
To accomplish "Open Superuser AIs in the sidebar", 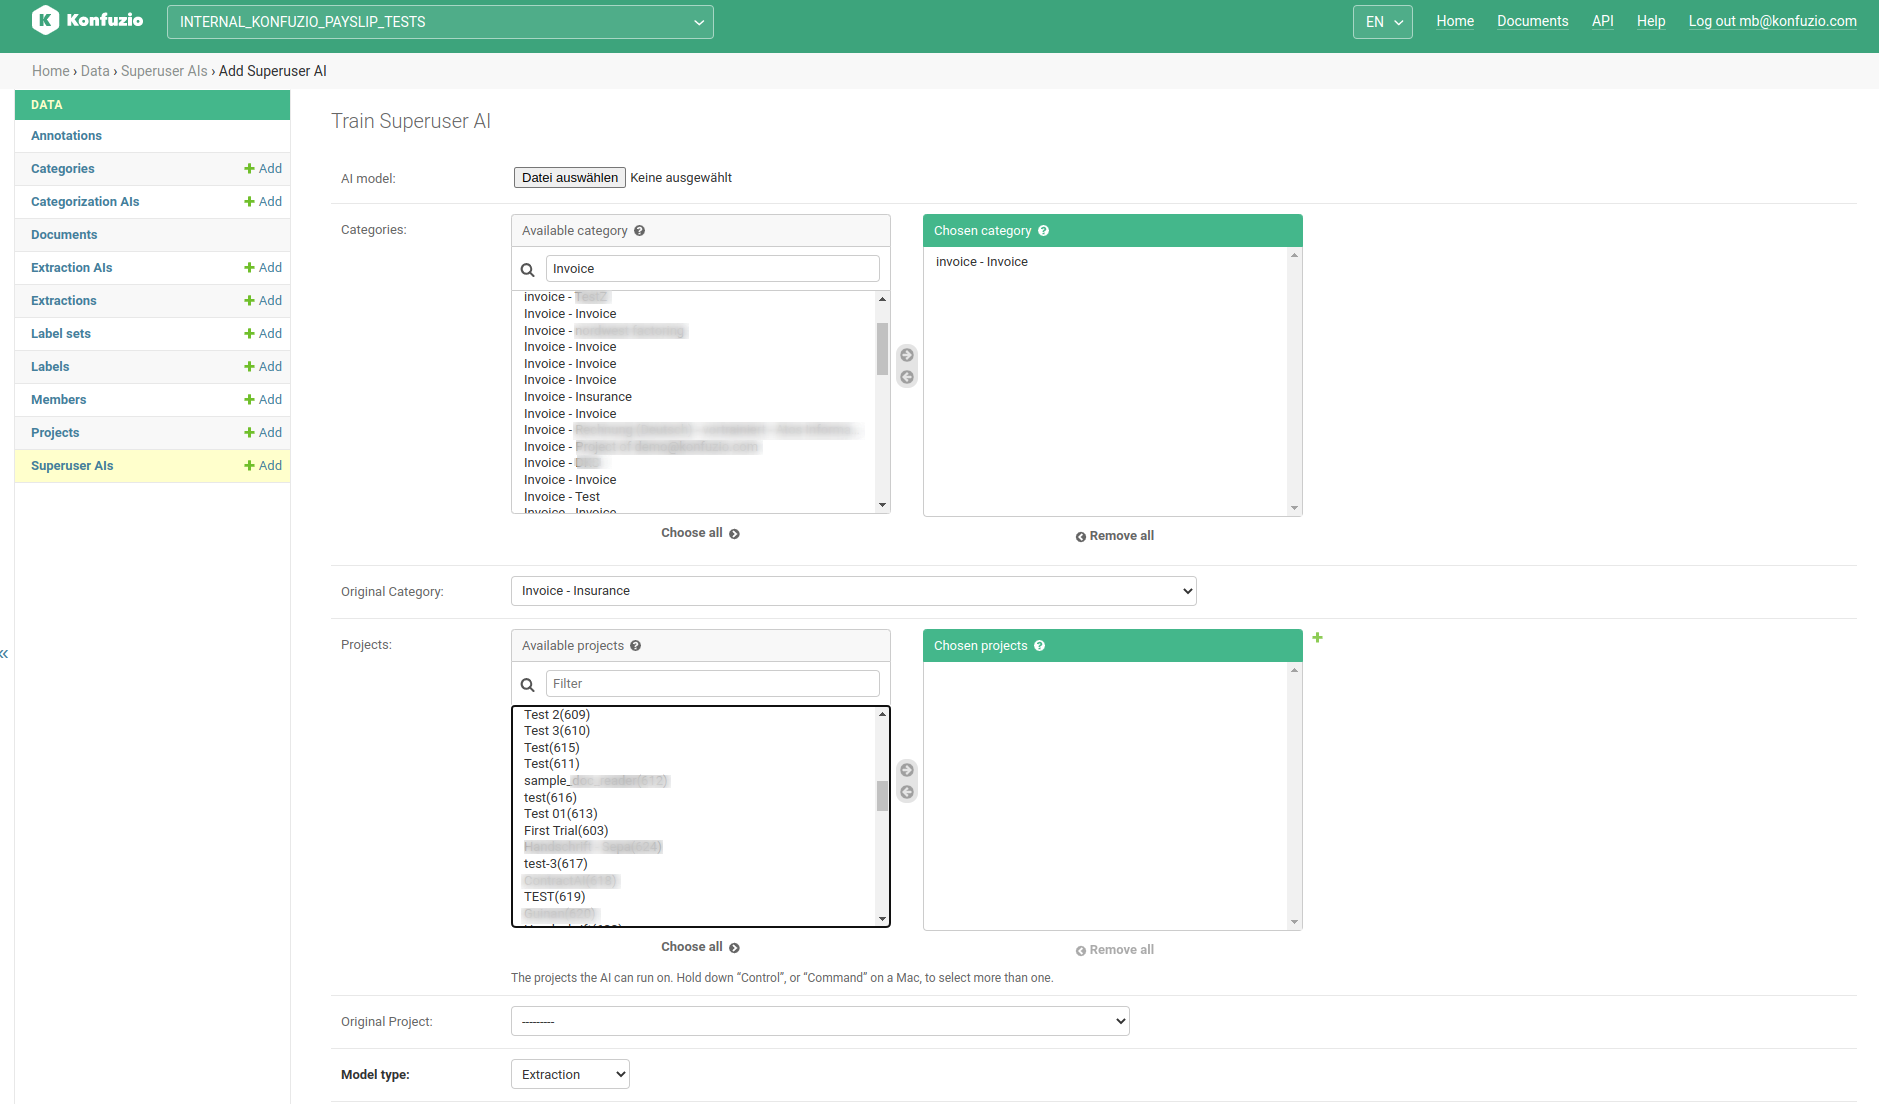I will click(x=72, y=466).
